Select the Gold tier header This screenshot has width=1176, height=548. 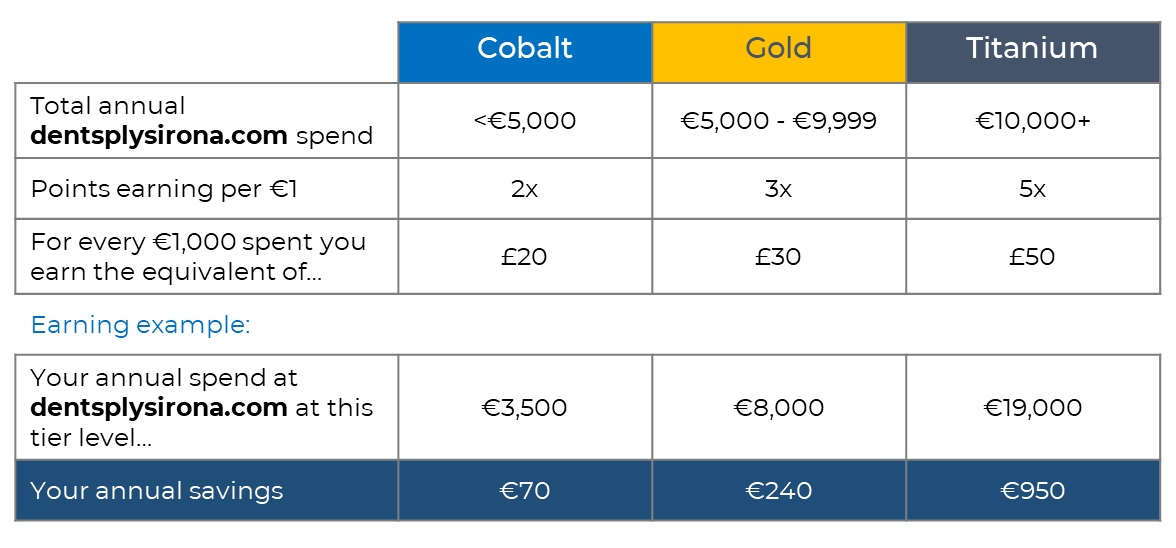[x=778, y=52]
